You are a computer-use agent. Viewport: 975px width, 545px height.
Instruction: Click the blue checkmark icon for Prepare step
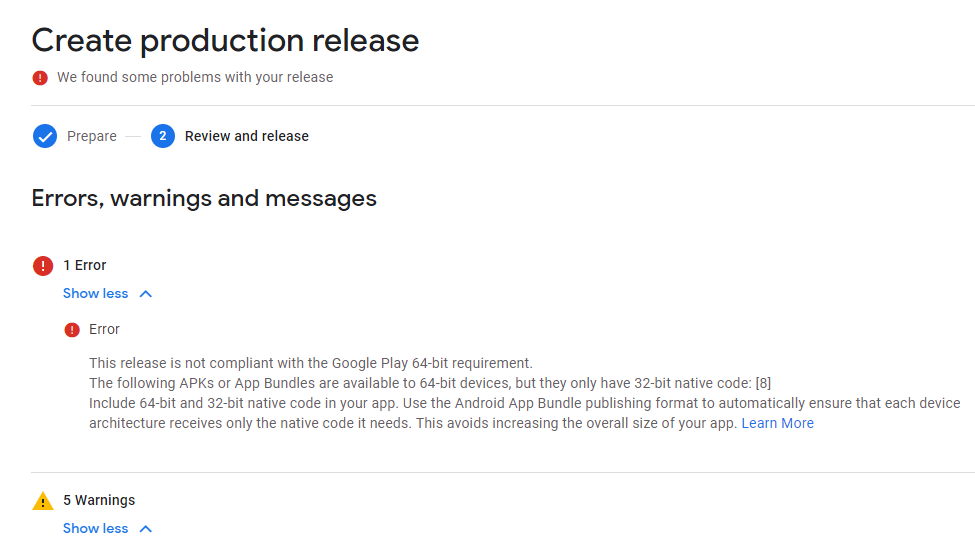click(x=45, y=136)
